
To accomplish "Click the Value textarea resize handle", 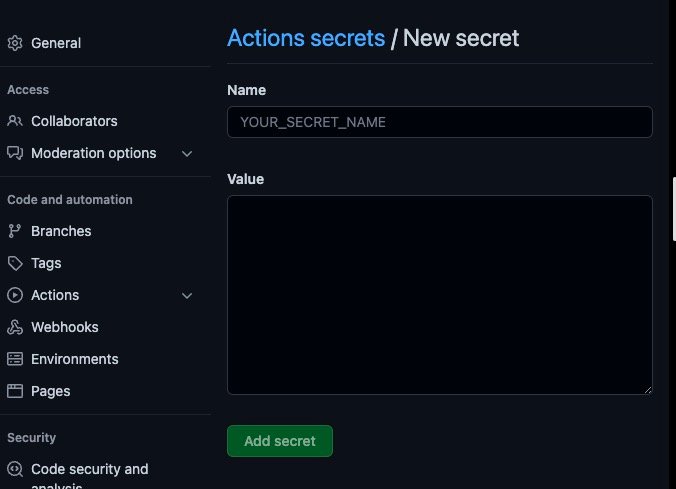I will click(x=648, y=390).
